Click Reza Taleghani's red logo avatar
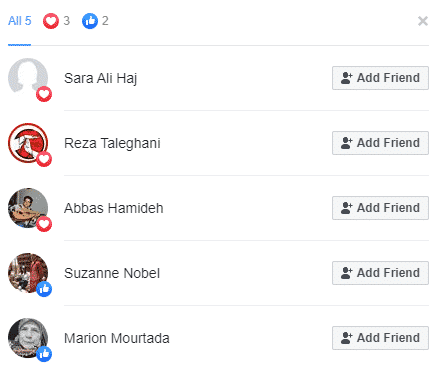The width and height of the screenshot is (437, 372). [28, 143]
